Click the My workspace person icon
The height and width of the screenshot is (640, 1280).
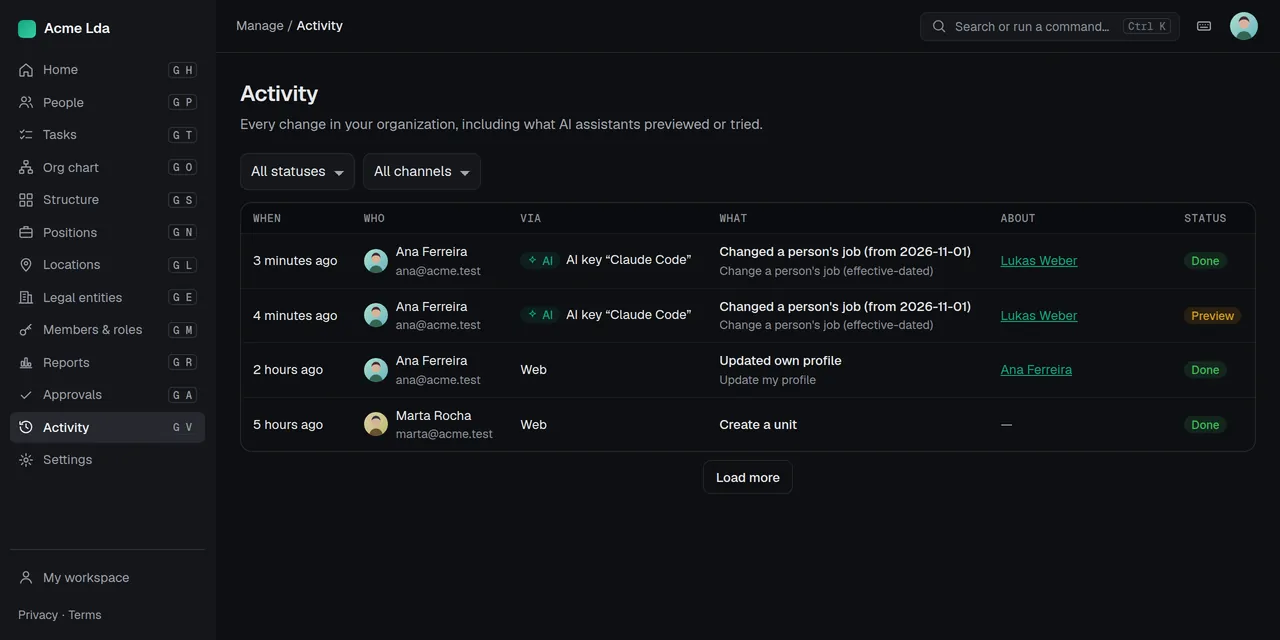[26, 578]
